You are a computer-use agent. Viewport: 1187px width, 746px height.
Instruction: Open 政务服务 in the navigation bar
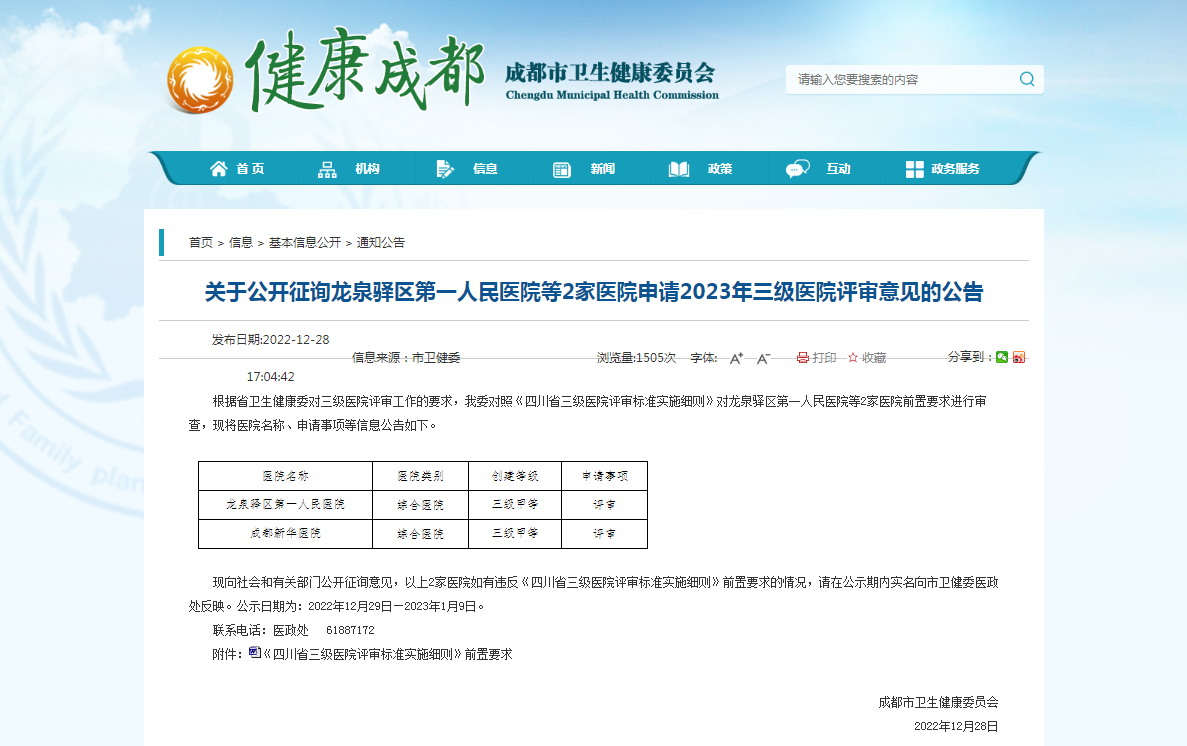pyautogui.click(x=942, y=169)
